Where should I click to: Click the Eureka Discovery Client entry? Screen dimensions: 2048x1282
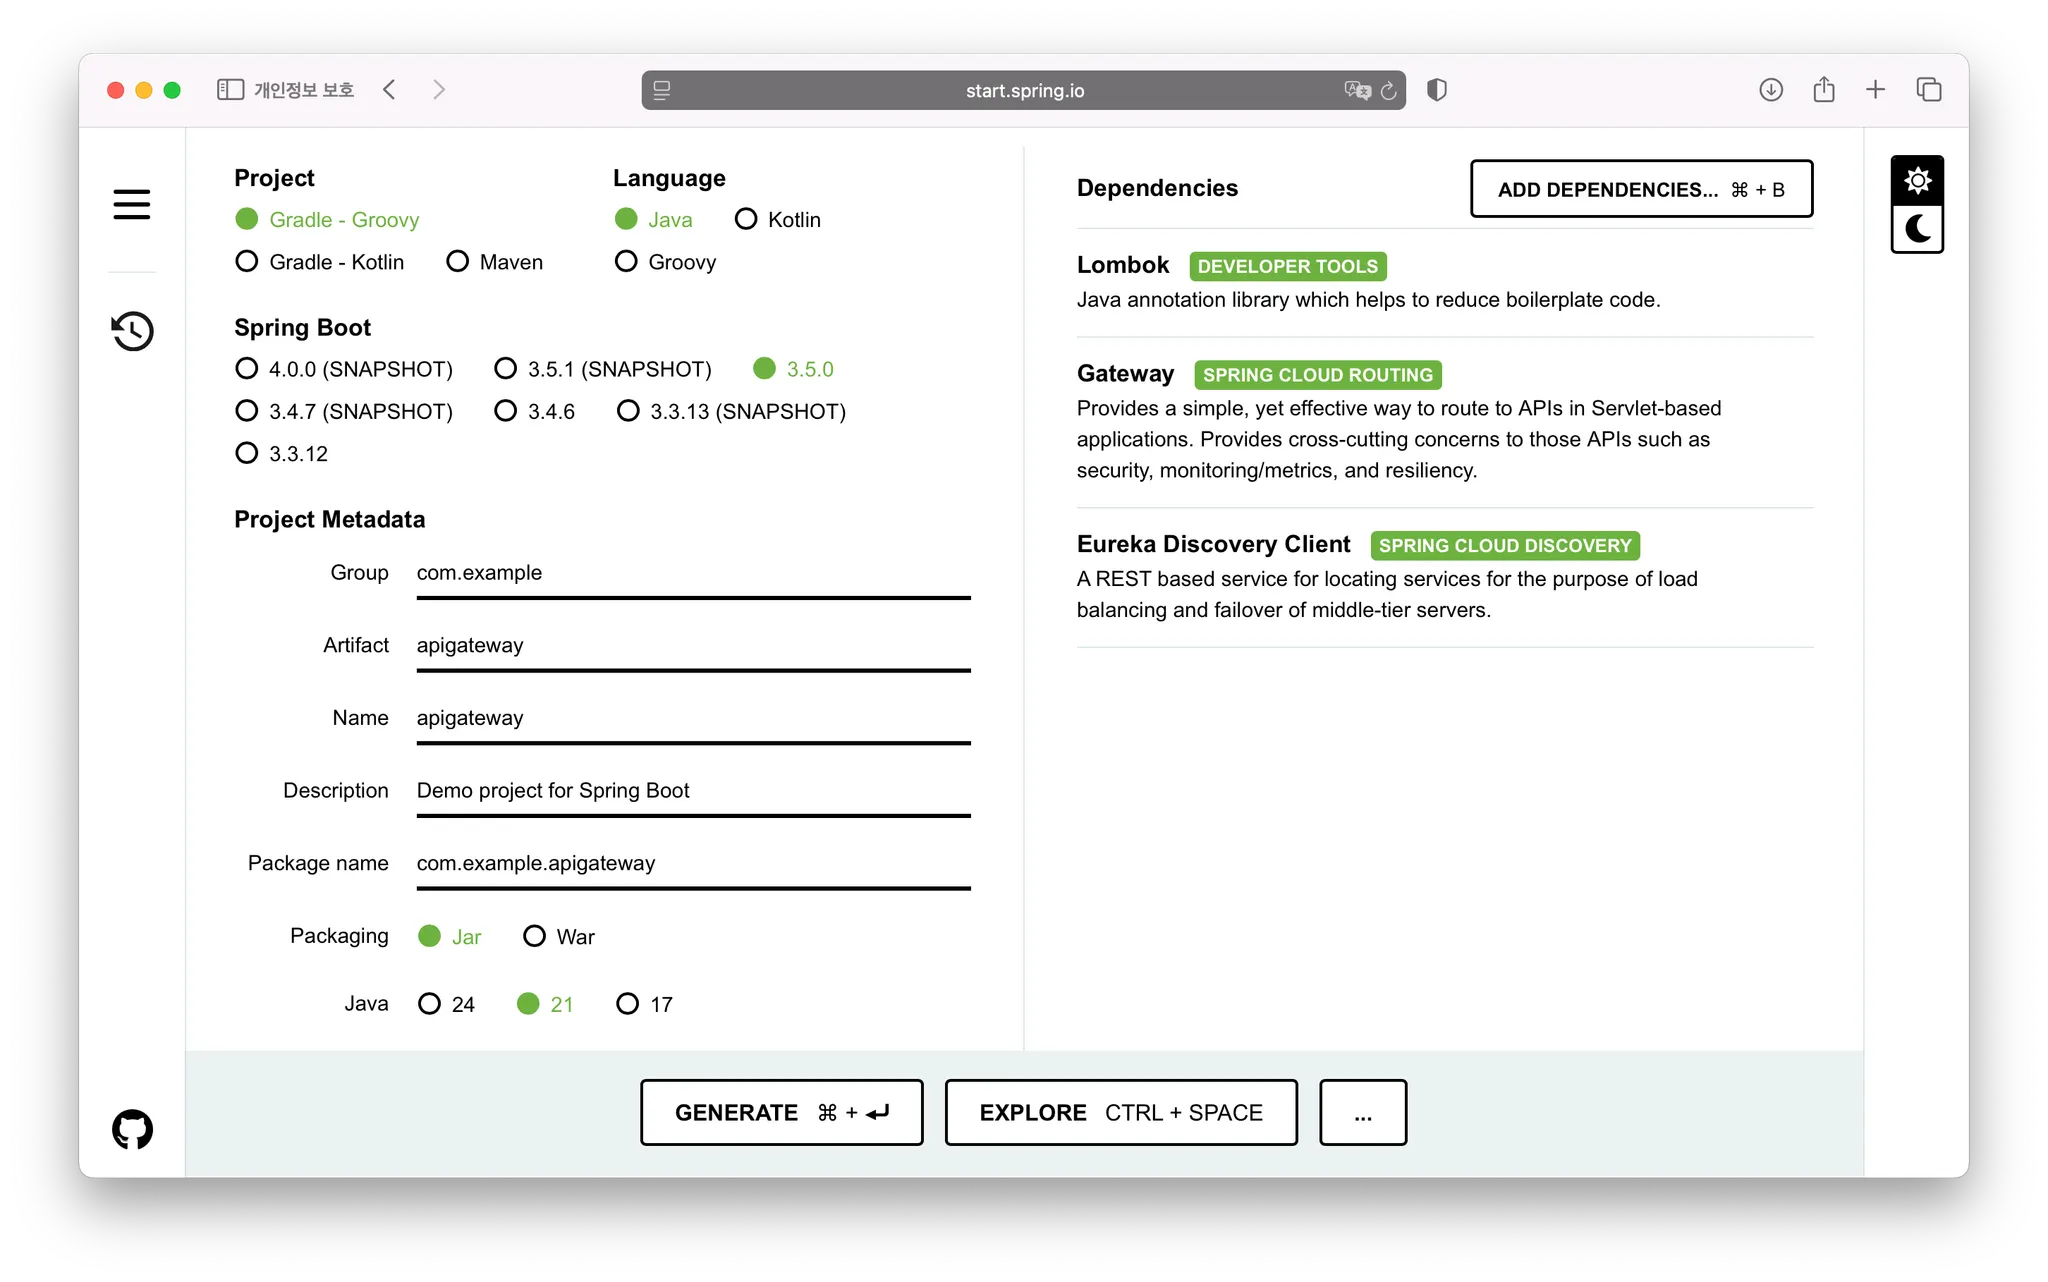coord(1444,576)
